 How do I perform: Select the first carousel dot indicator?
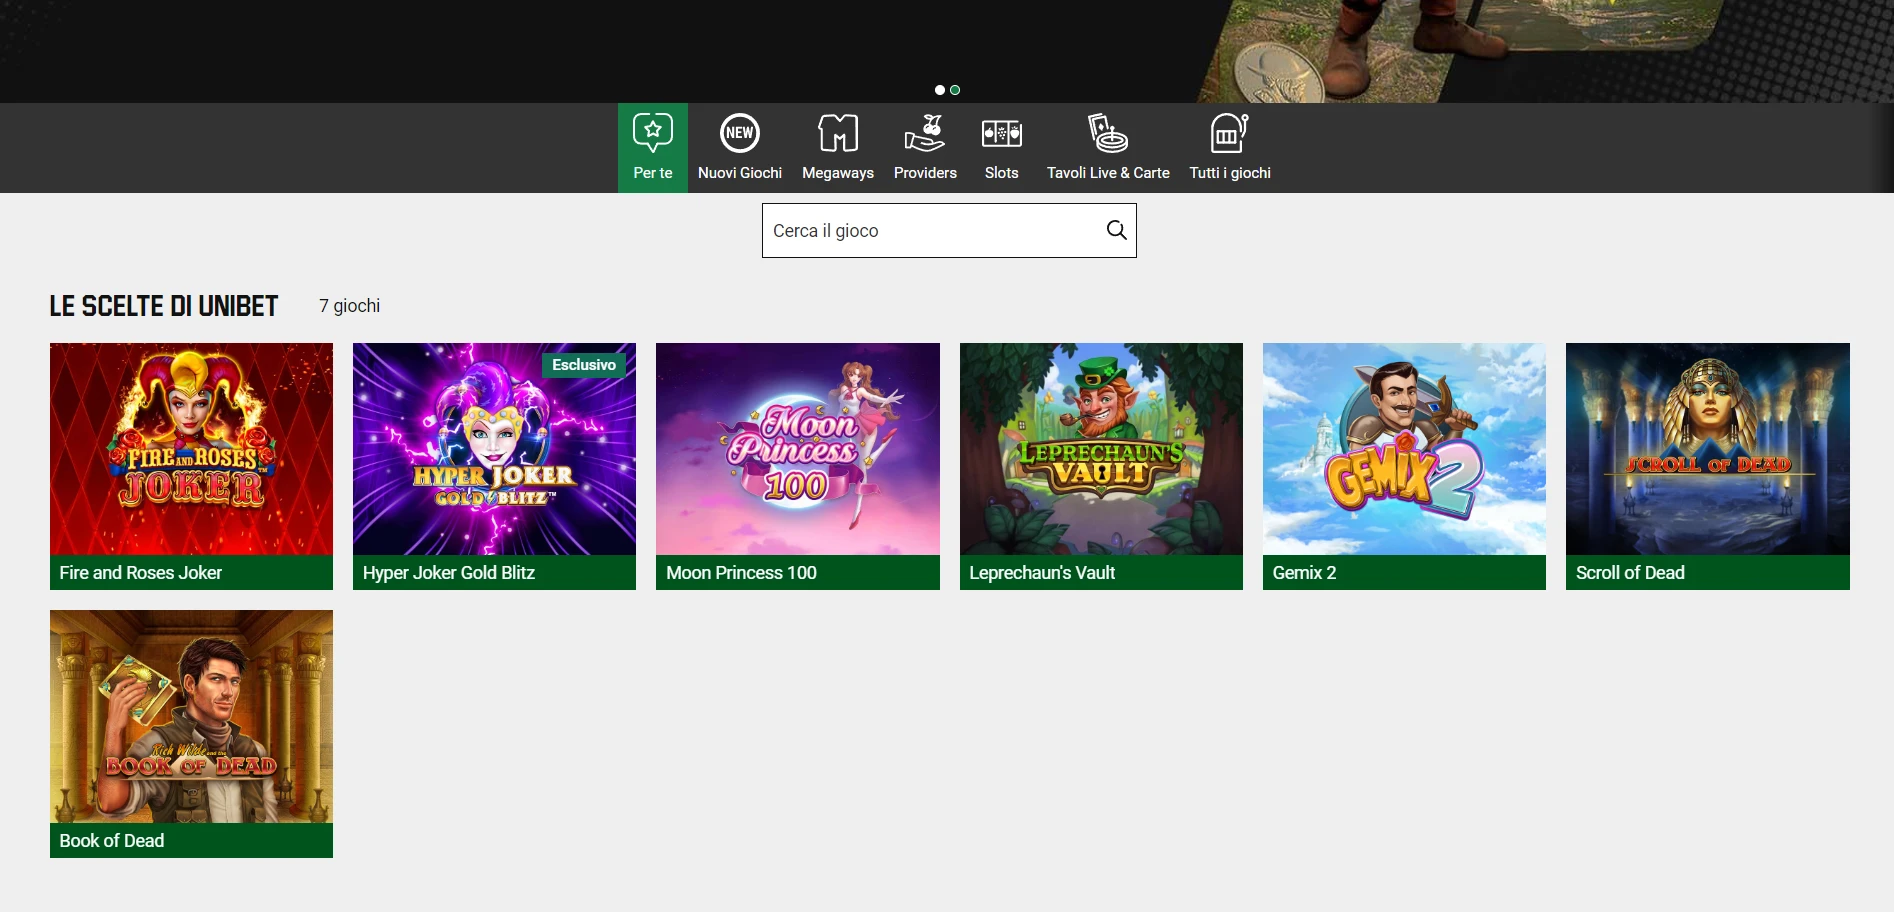click(x=940, y=90)
